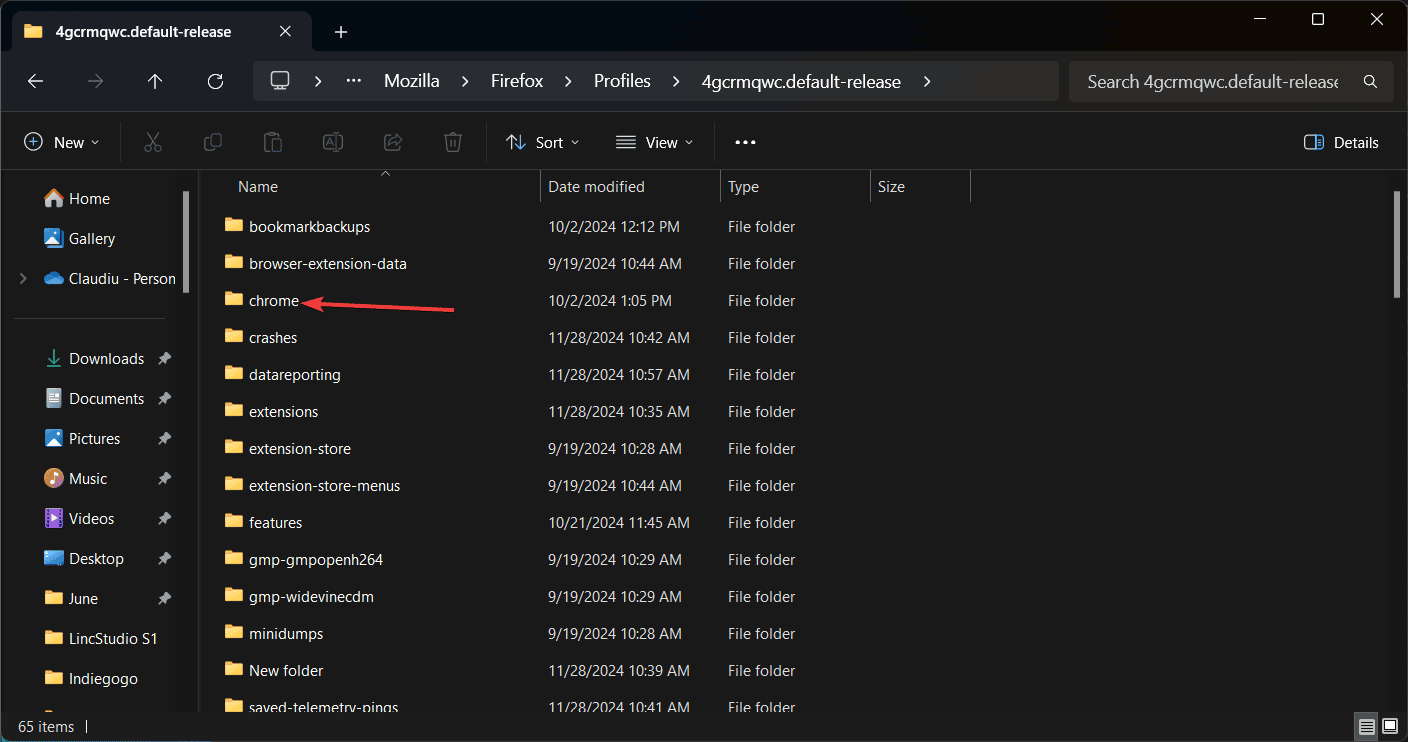Click the Cut scissors icon
Viewport: 1408px width, 742px height.
click(153, 143)
